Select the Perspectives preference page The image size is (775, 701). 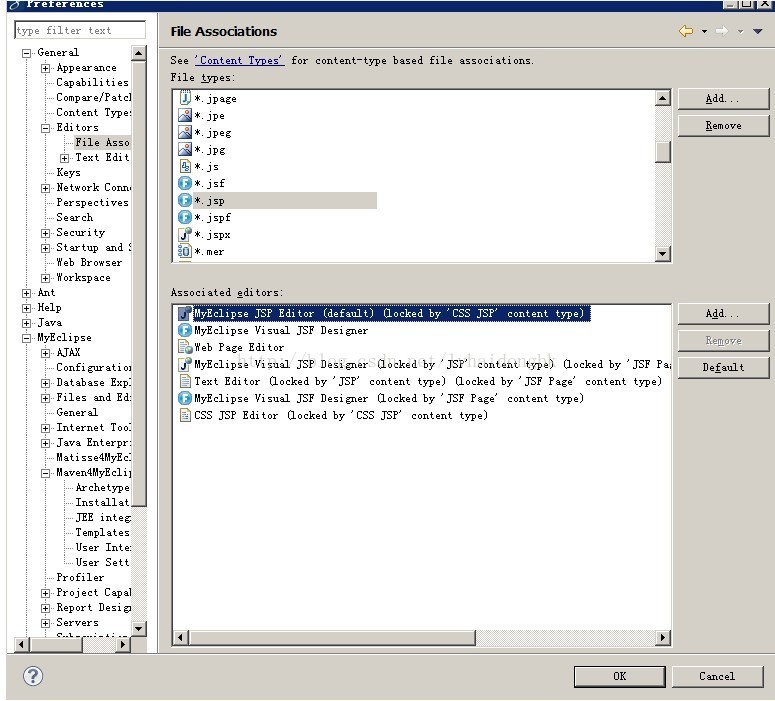pos(92,202)
